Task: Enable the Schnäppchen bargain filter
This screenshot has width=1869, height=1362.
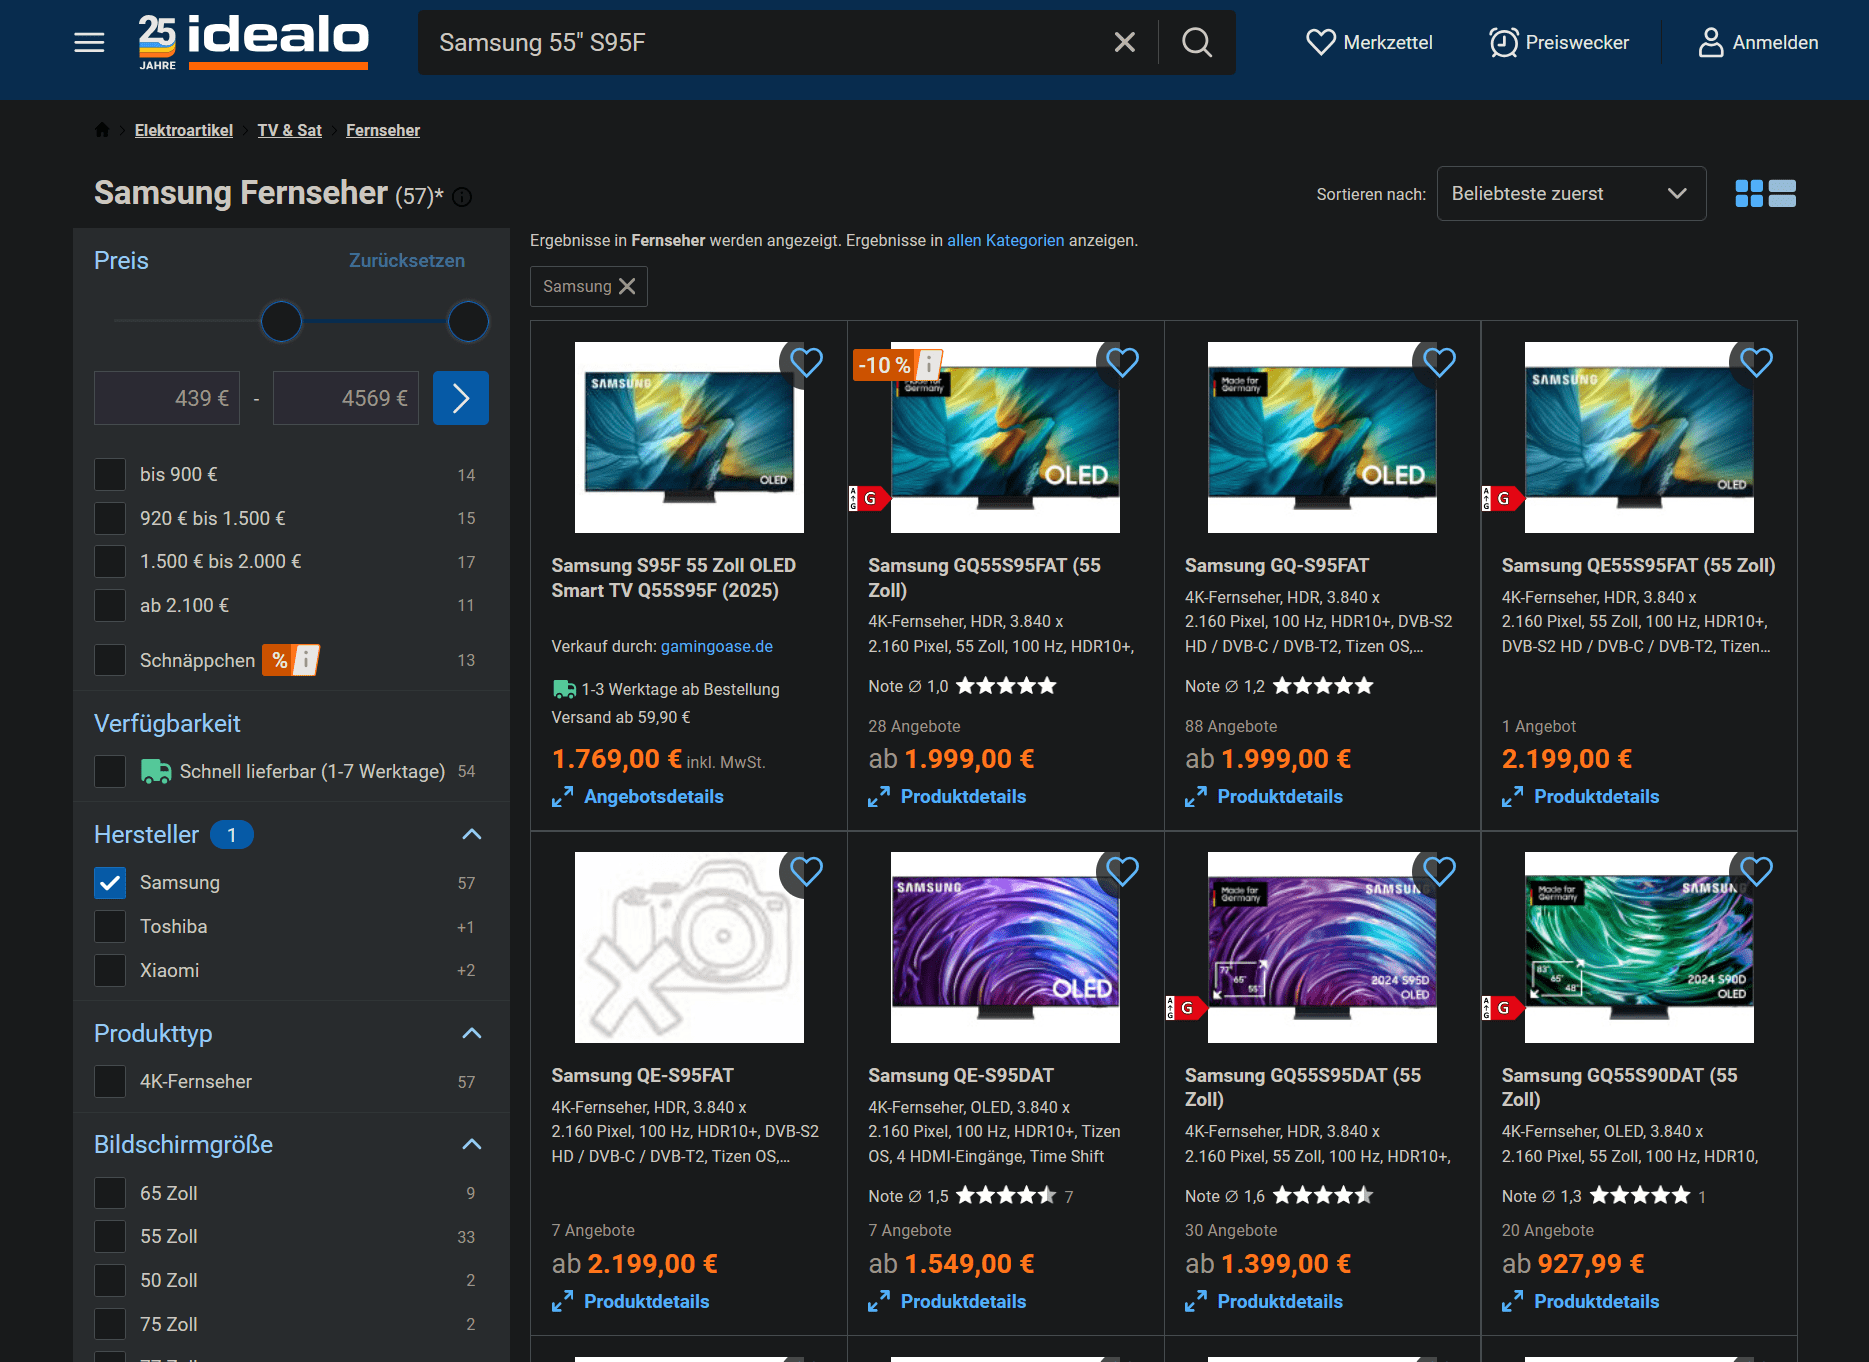Action: (x=110, y=660)
